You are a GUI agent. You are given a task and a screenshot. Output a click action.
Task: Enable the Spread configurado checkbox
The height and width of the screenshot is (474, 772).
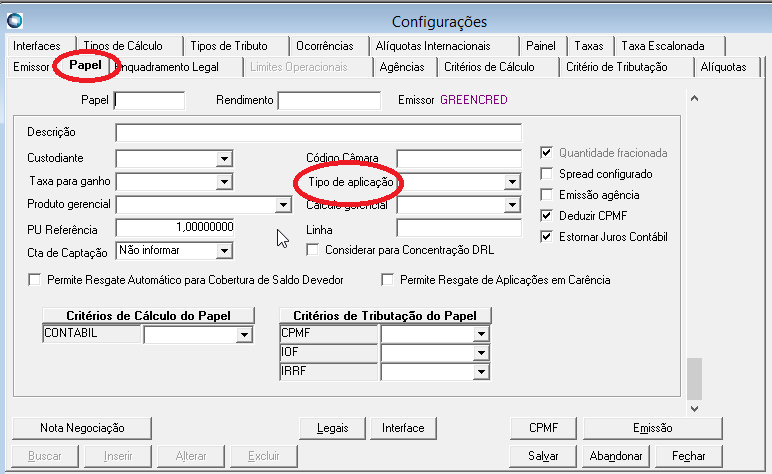coord(547,174)
